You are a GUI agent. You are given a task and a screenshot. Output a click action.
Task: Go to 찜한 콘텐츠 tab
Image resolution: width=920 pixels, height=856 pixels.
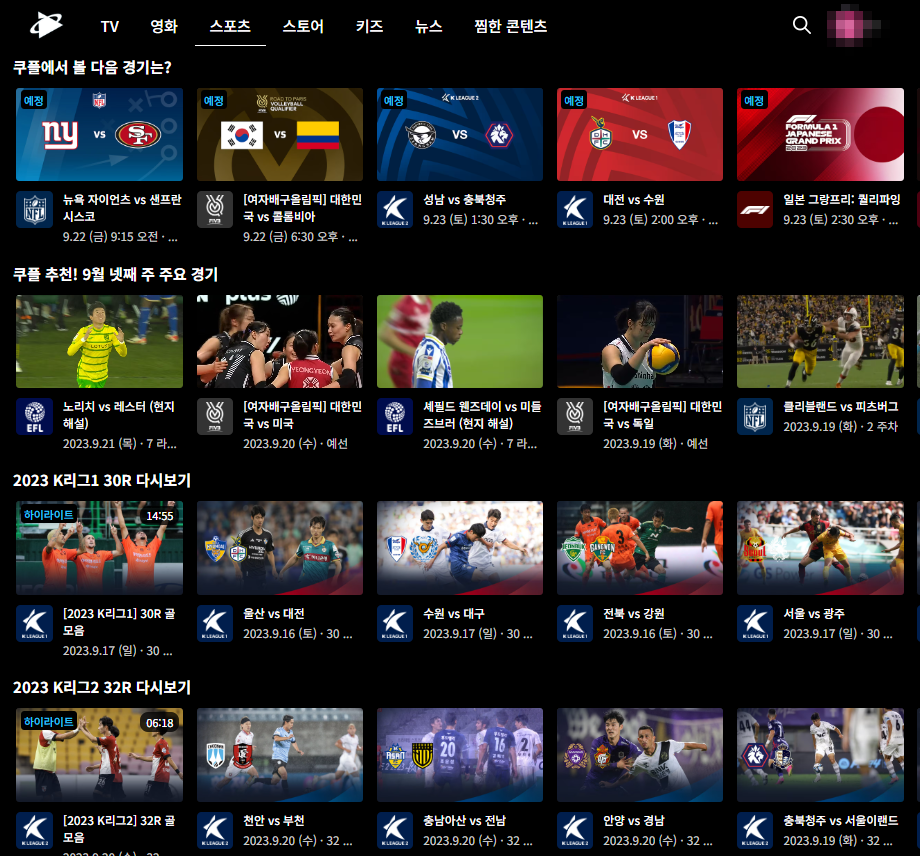510,26
